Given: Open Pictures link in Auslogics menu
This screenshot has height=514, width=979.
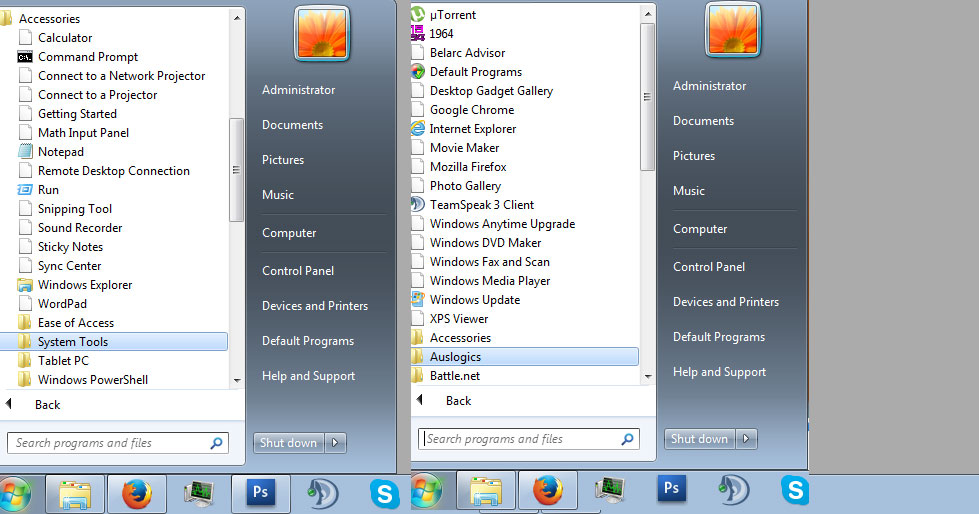Looking at the screenshot, I should [694, 156].
